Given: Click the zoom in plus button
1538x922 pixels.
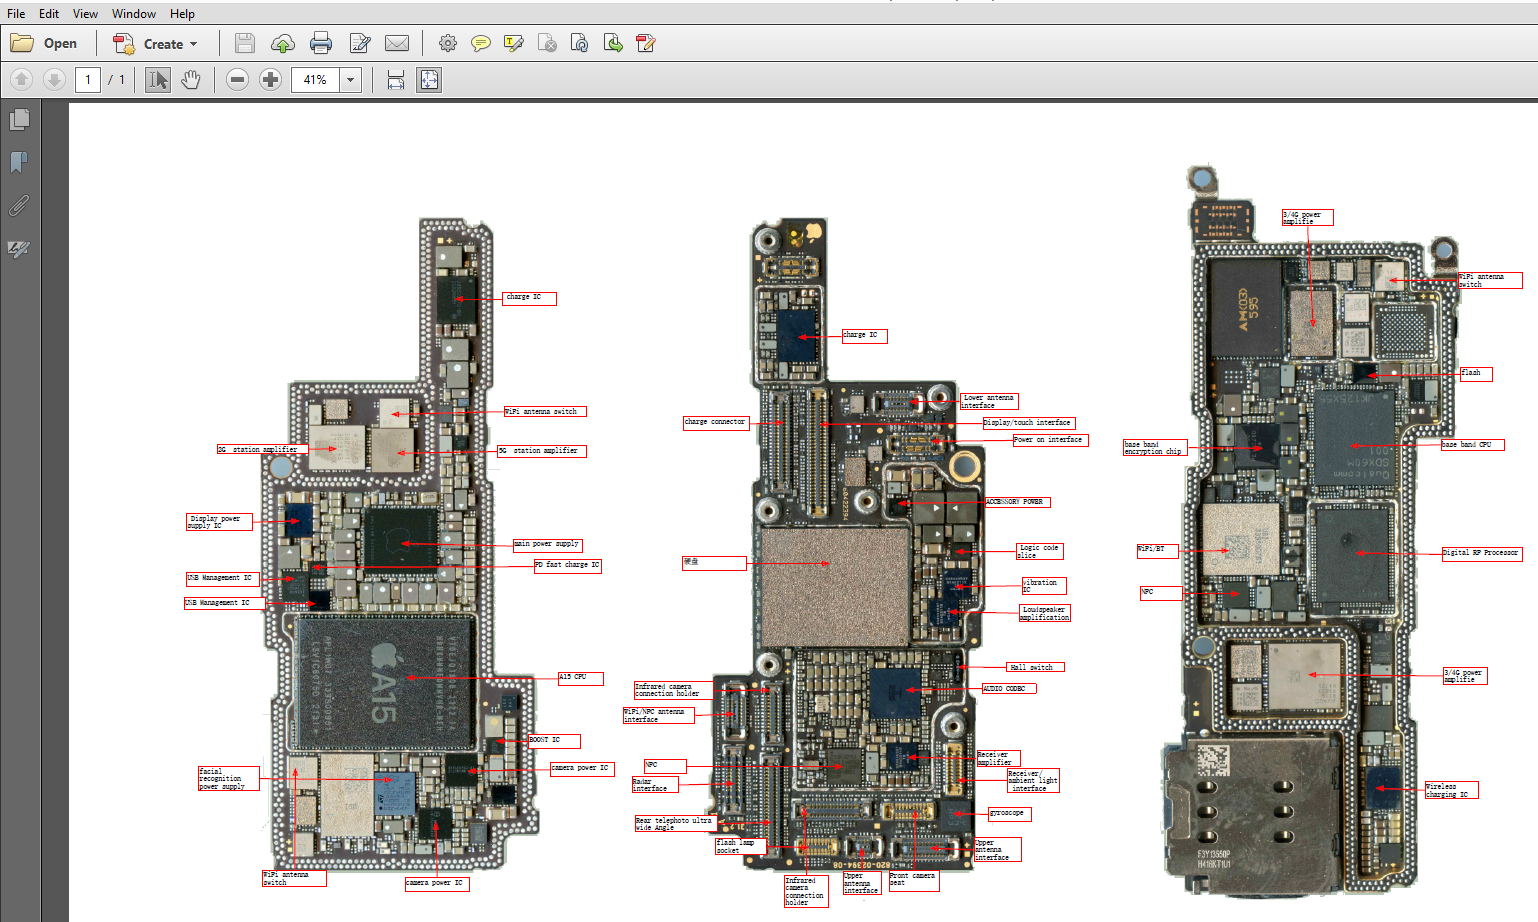Looking at the screenshot, I should tap(270, 80).
